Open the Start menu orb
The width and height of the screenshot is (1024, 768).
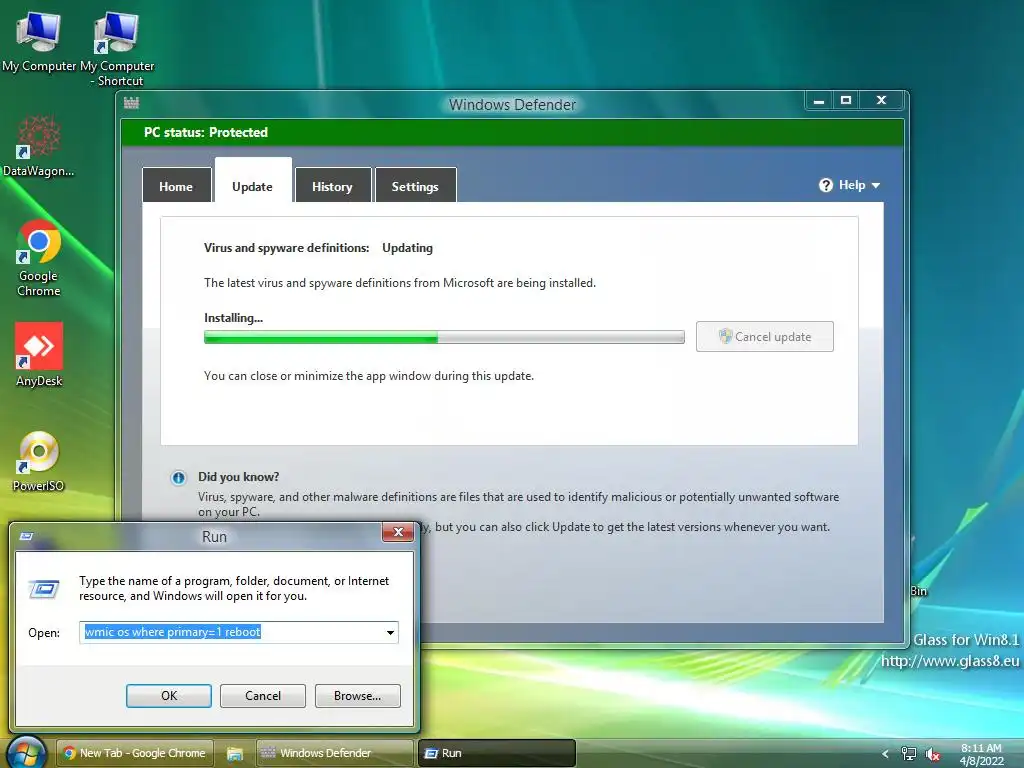(25, 752)
